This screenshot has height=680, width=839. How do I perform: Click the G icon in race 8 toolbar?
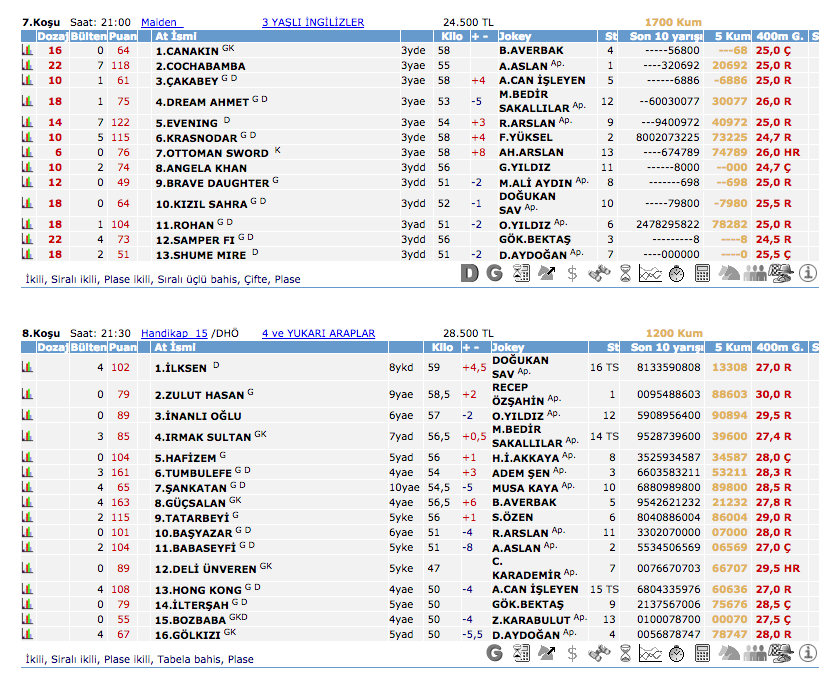click(495, 653)
